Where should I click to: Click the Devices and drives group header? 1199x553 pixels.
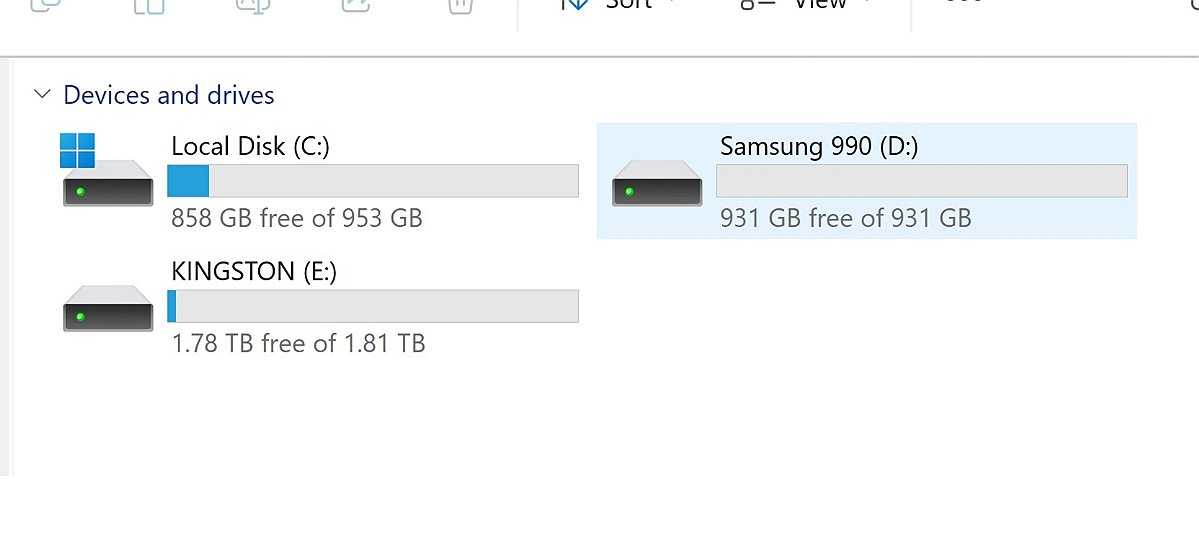pyautogui.click(x=168, y=95)
